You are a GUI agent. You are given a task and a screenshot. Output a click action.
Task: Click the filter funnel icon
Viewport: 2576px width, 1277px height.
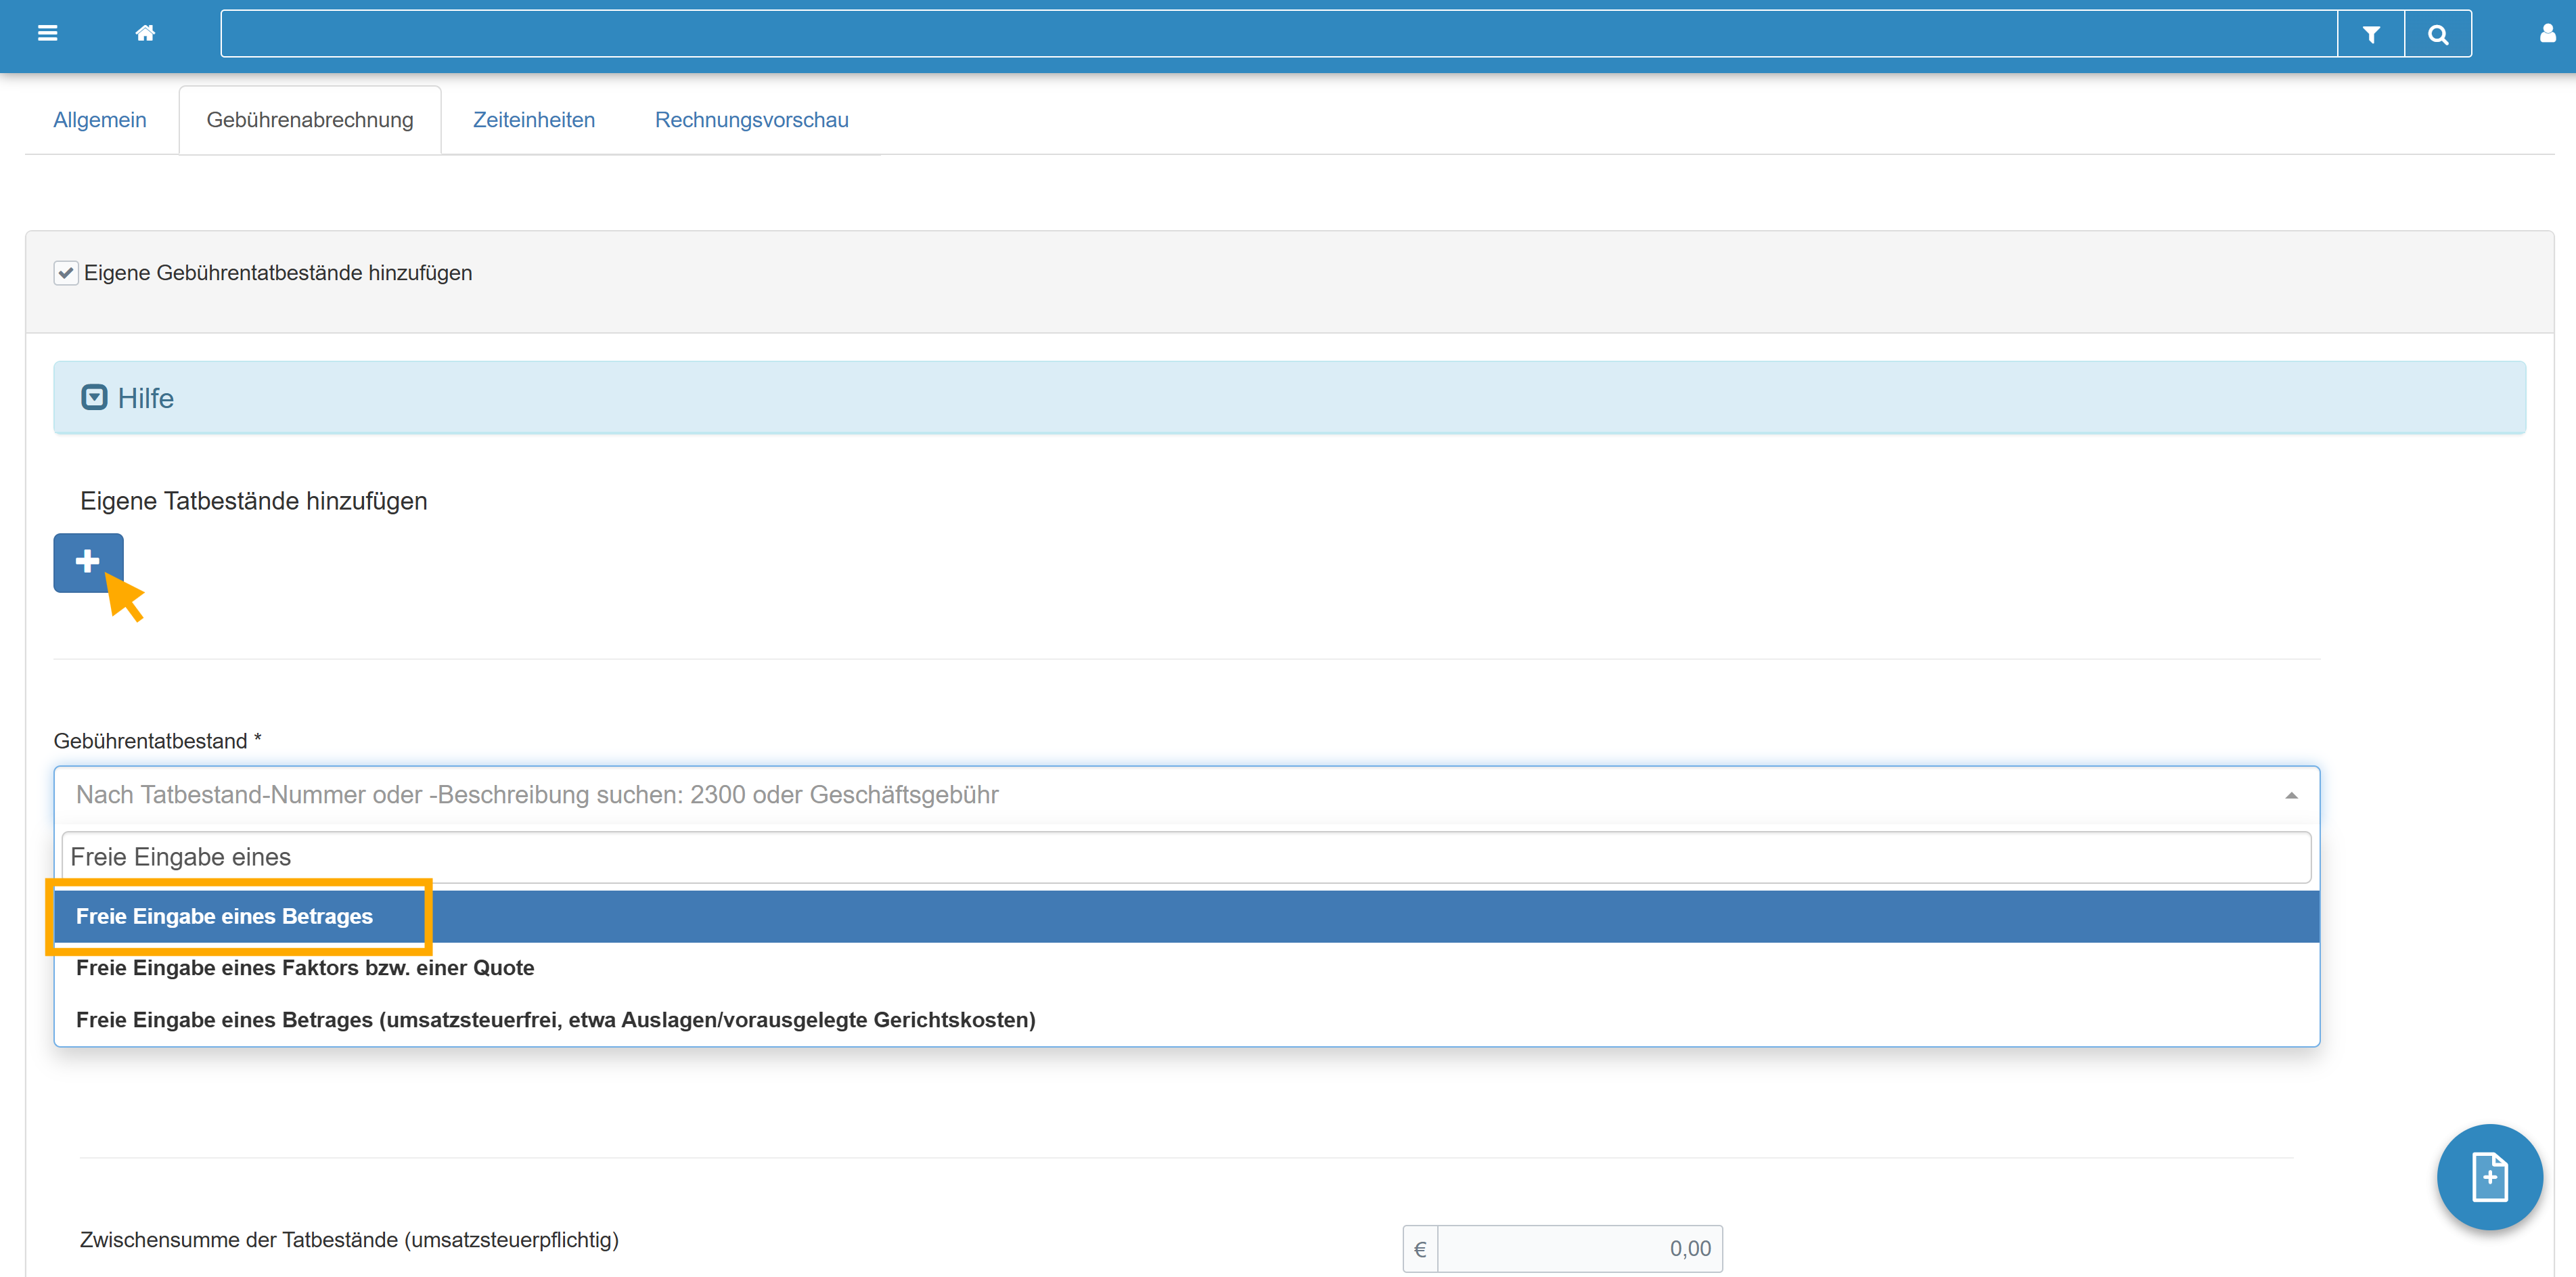point(2370,34)
